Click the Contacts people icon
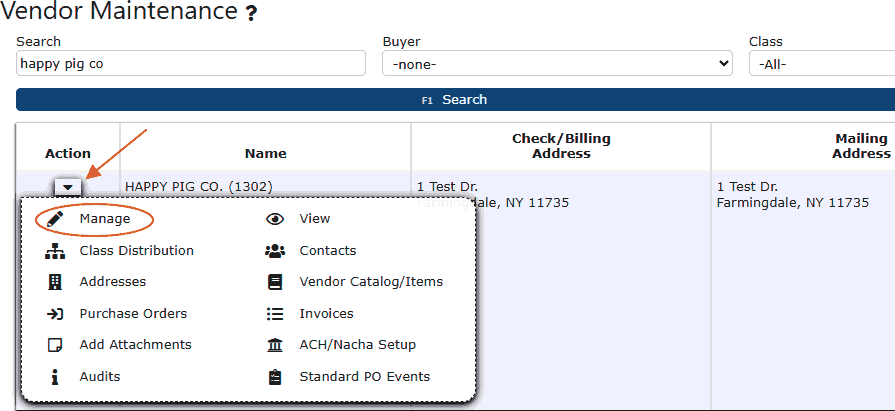 point(275,251)
